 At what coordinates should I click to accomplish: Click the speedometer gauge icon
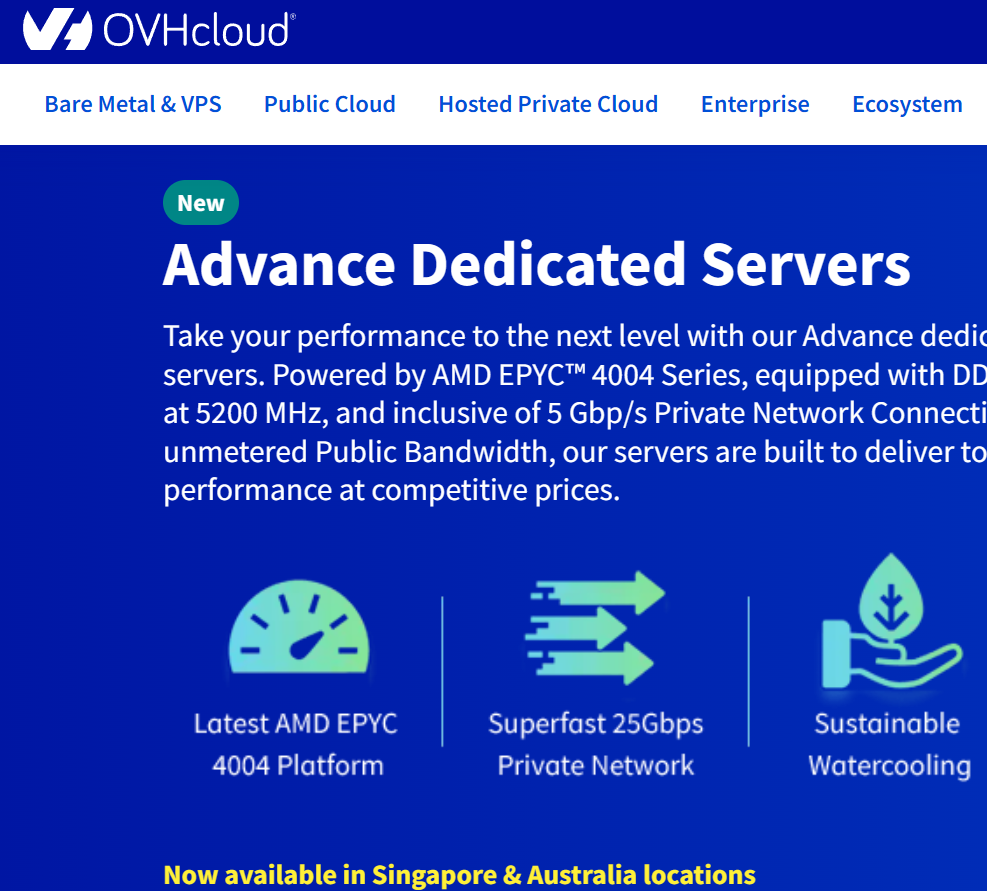point(299,627)
